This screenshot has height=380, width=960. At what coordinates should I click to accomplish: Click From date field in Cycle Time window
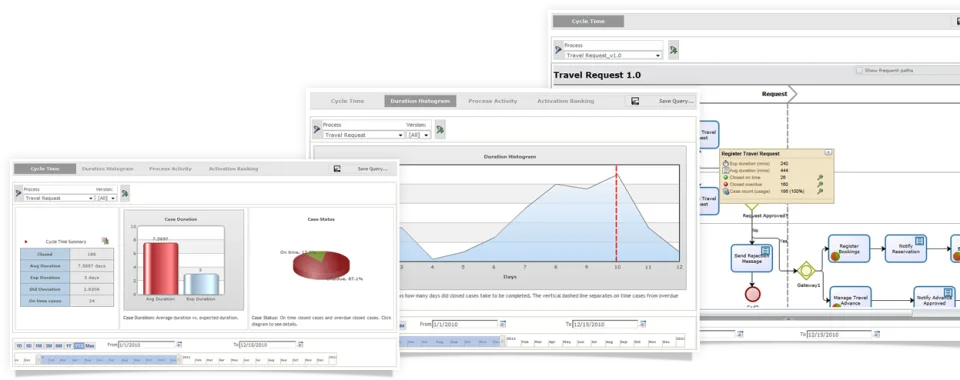coord(146,345)
